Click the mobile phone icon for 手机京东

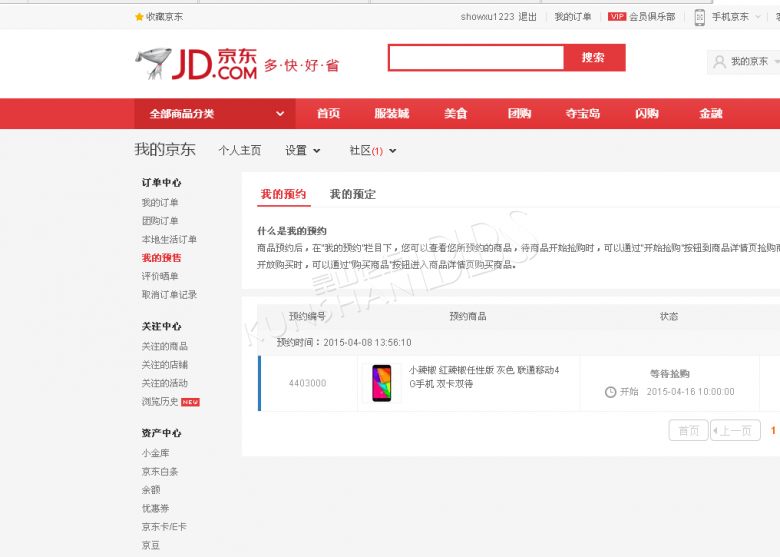(x=699, y=17)
